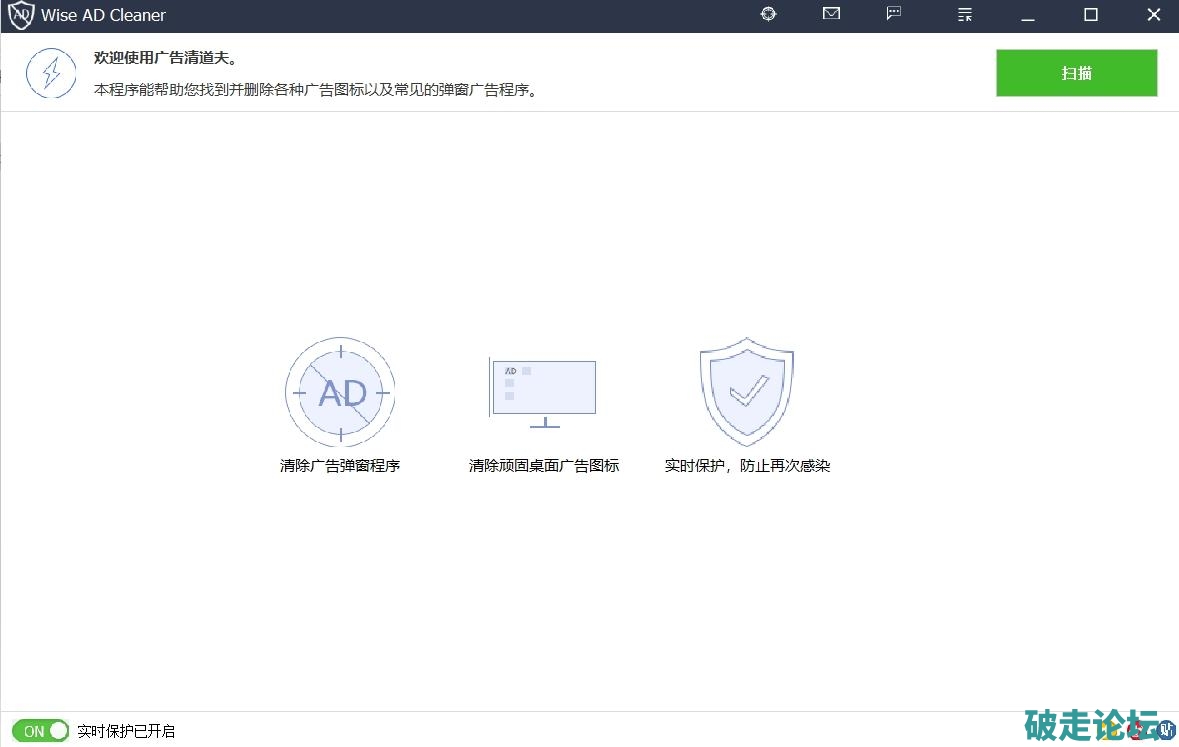1179x747 pixels.
Task: Toggle the real-time protection ON switch
Action: coord(41,731)
